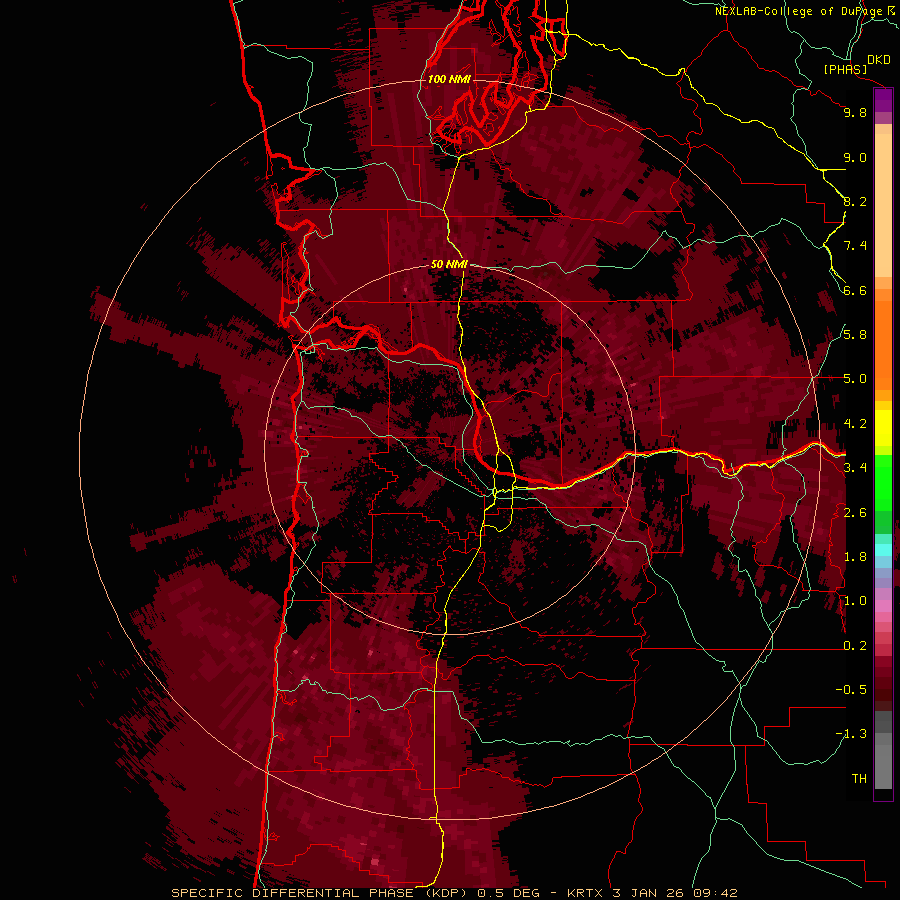Screen dimensions: 900x900
Task: Click the 5.8 legend value
Action: click(x=855, y=335)
